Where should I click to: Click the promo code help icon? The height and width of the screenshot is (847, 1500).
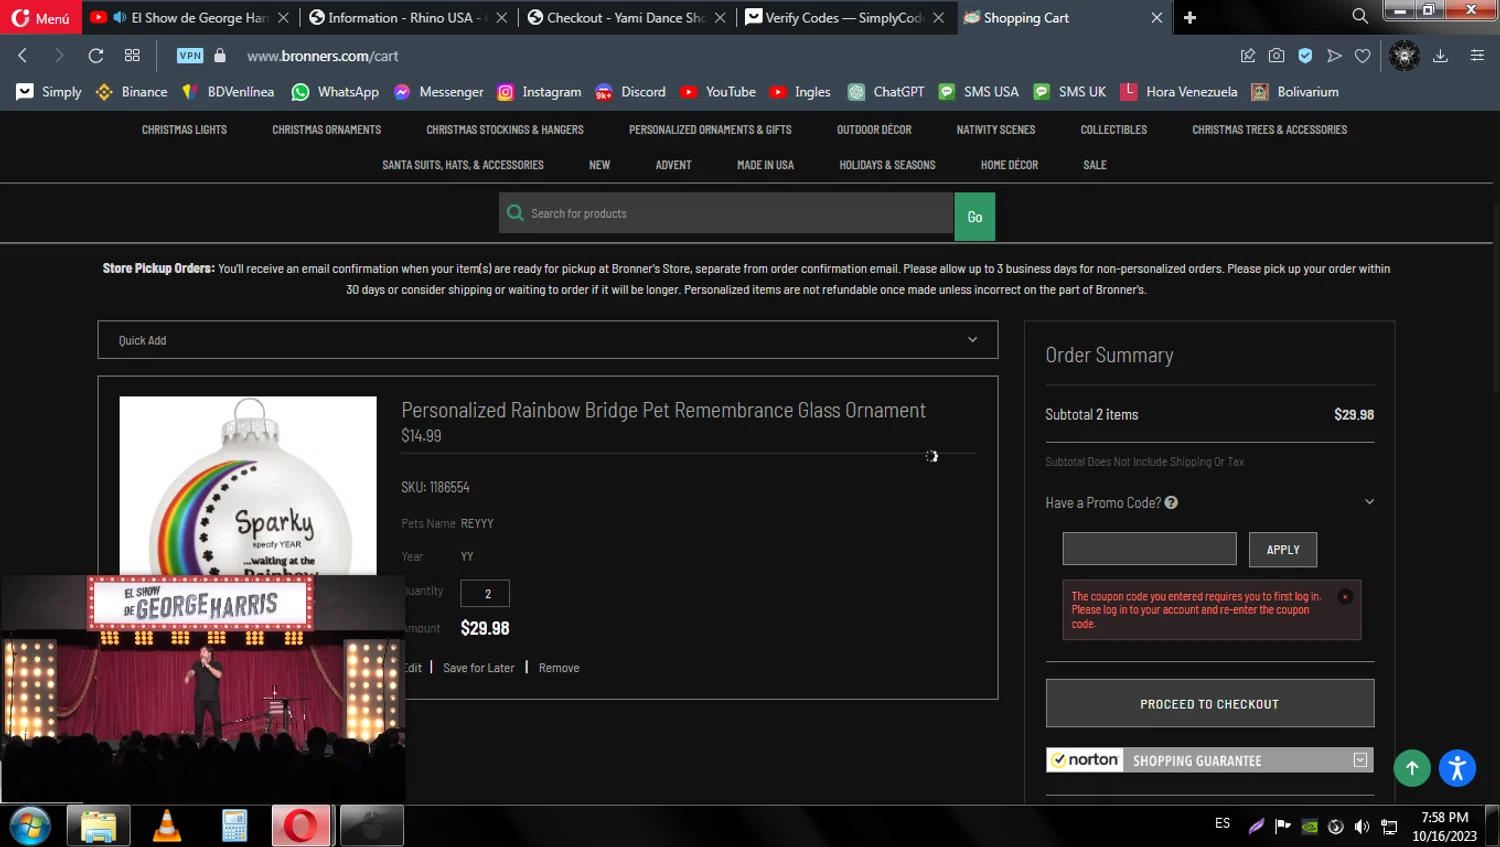coord(1171,503)
